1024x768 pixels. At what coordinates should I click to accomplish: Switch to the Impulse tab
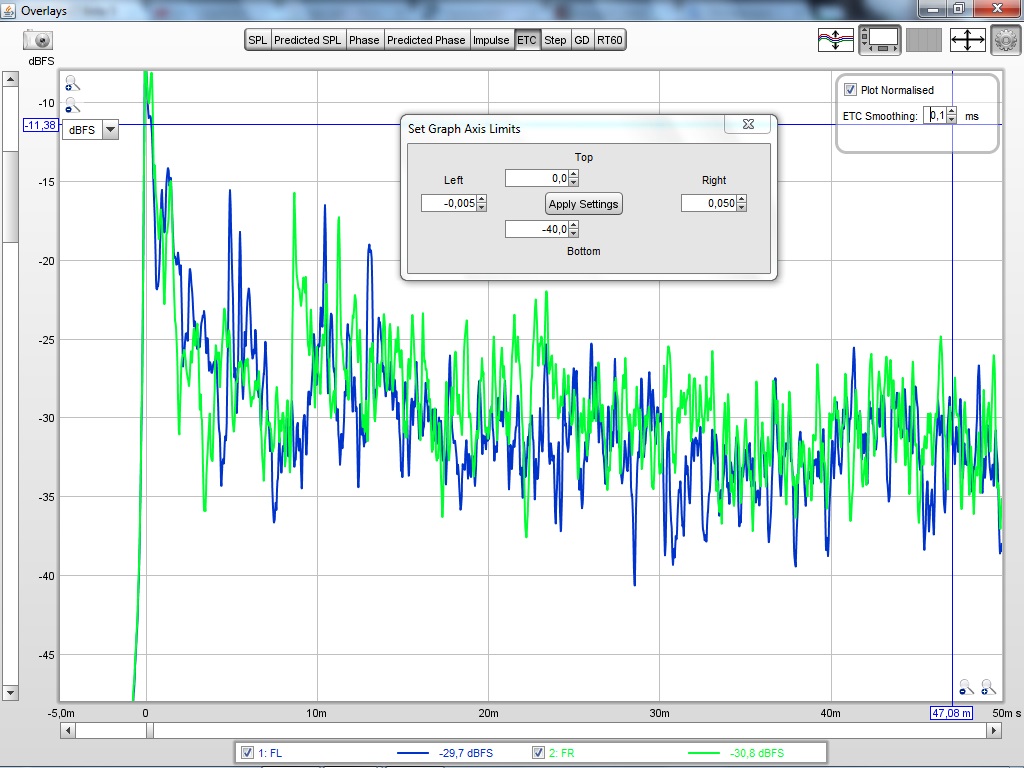pos(491,40)
